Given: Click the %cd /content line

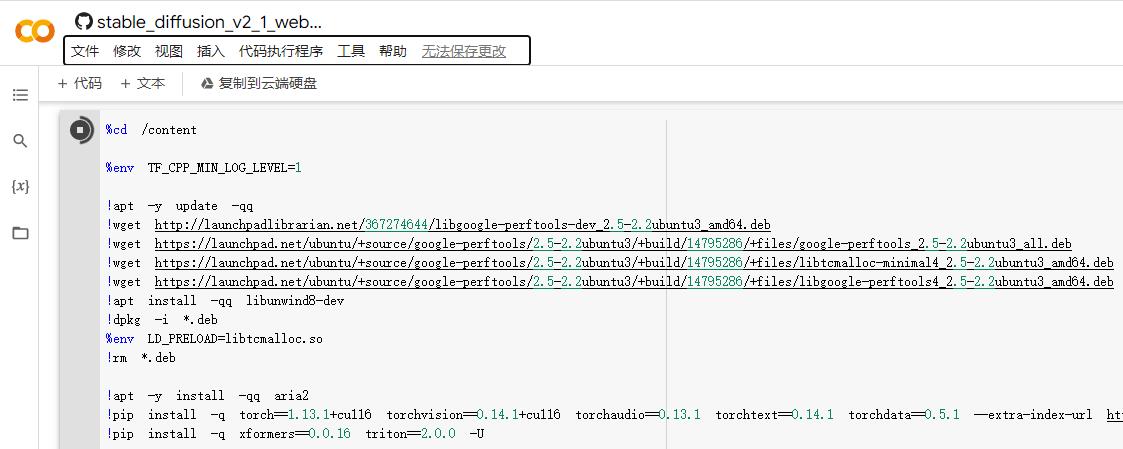Looking at the screenshot, I should 151,130.
